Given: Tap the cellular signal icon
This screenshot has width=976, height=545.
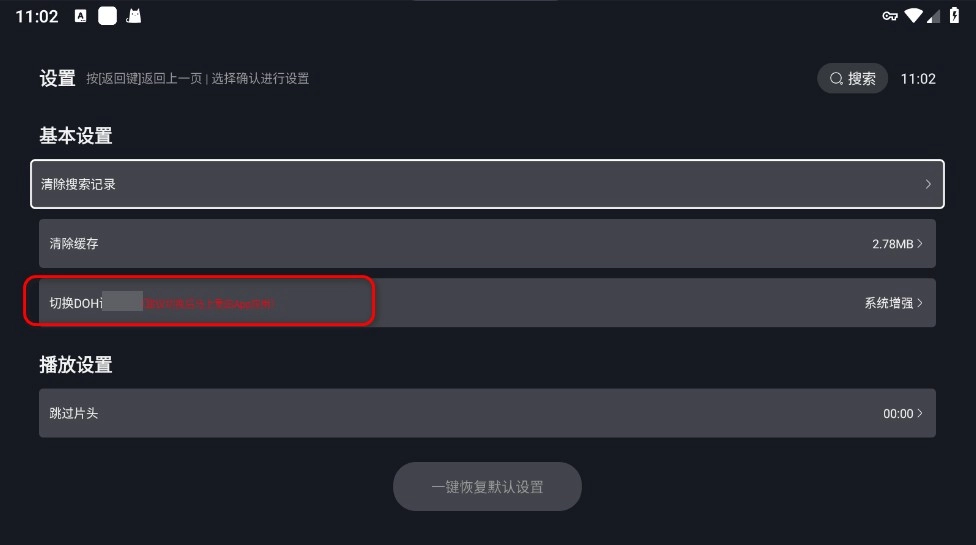Looking at the screenshot, I should coord(934,16).
